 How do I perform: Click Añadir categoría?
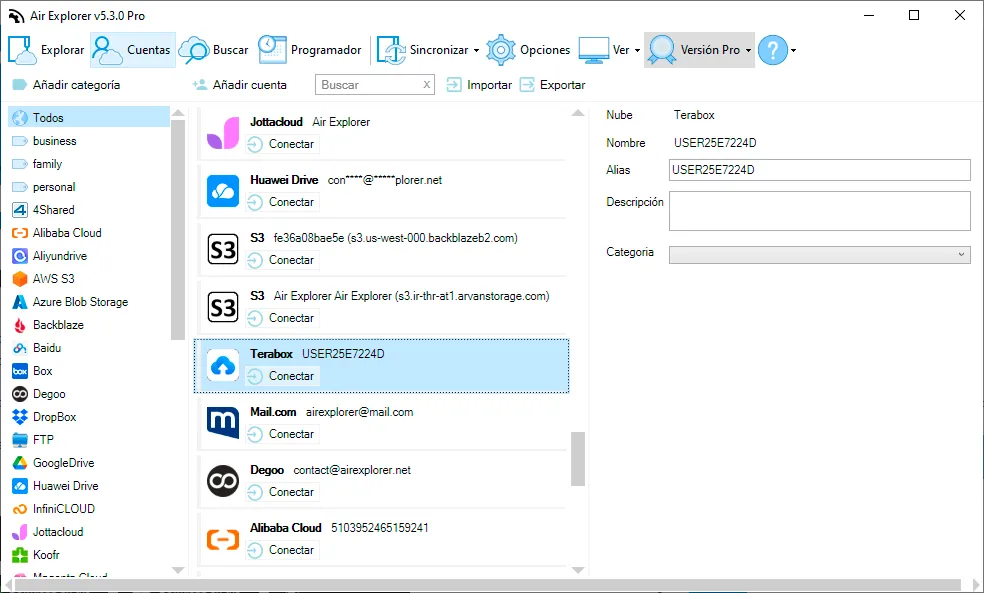click(x=67, y=85)
